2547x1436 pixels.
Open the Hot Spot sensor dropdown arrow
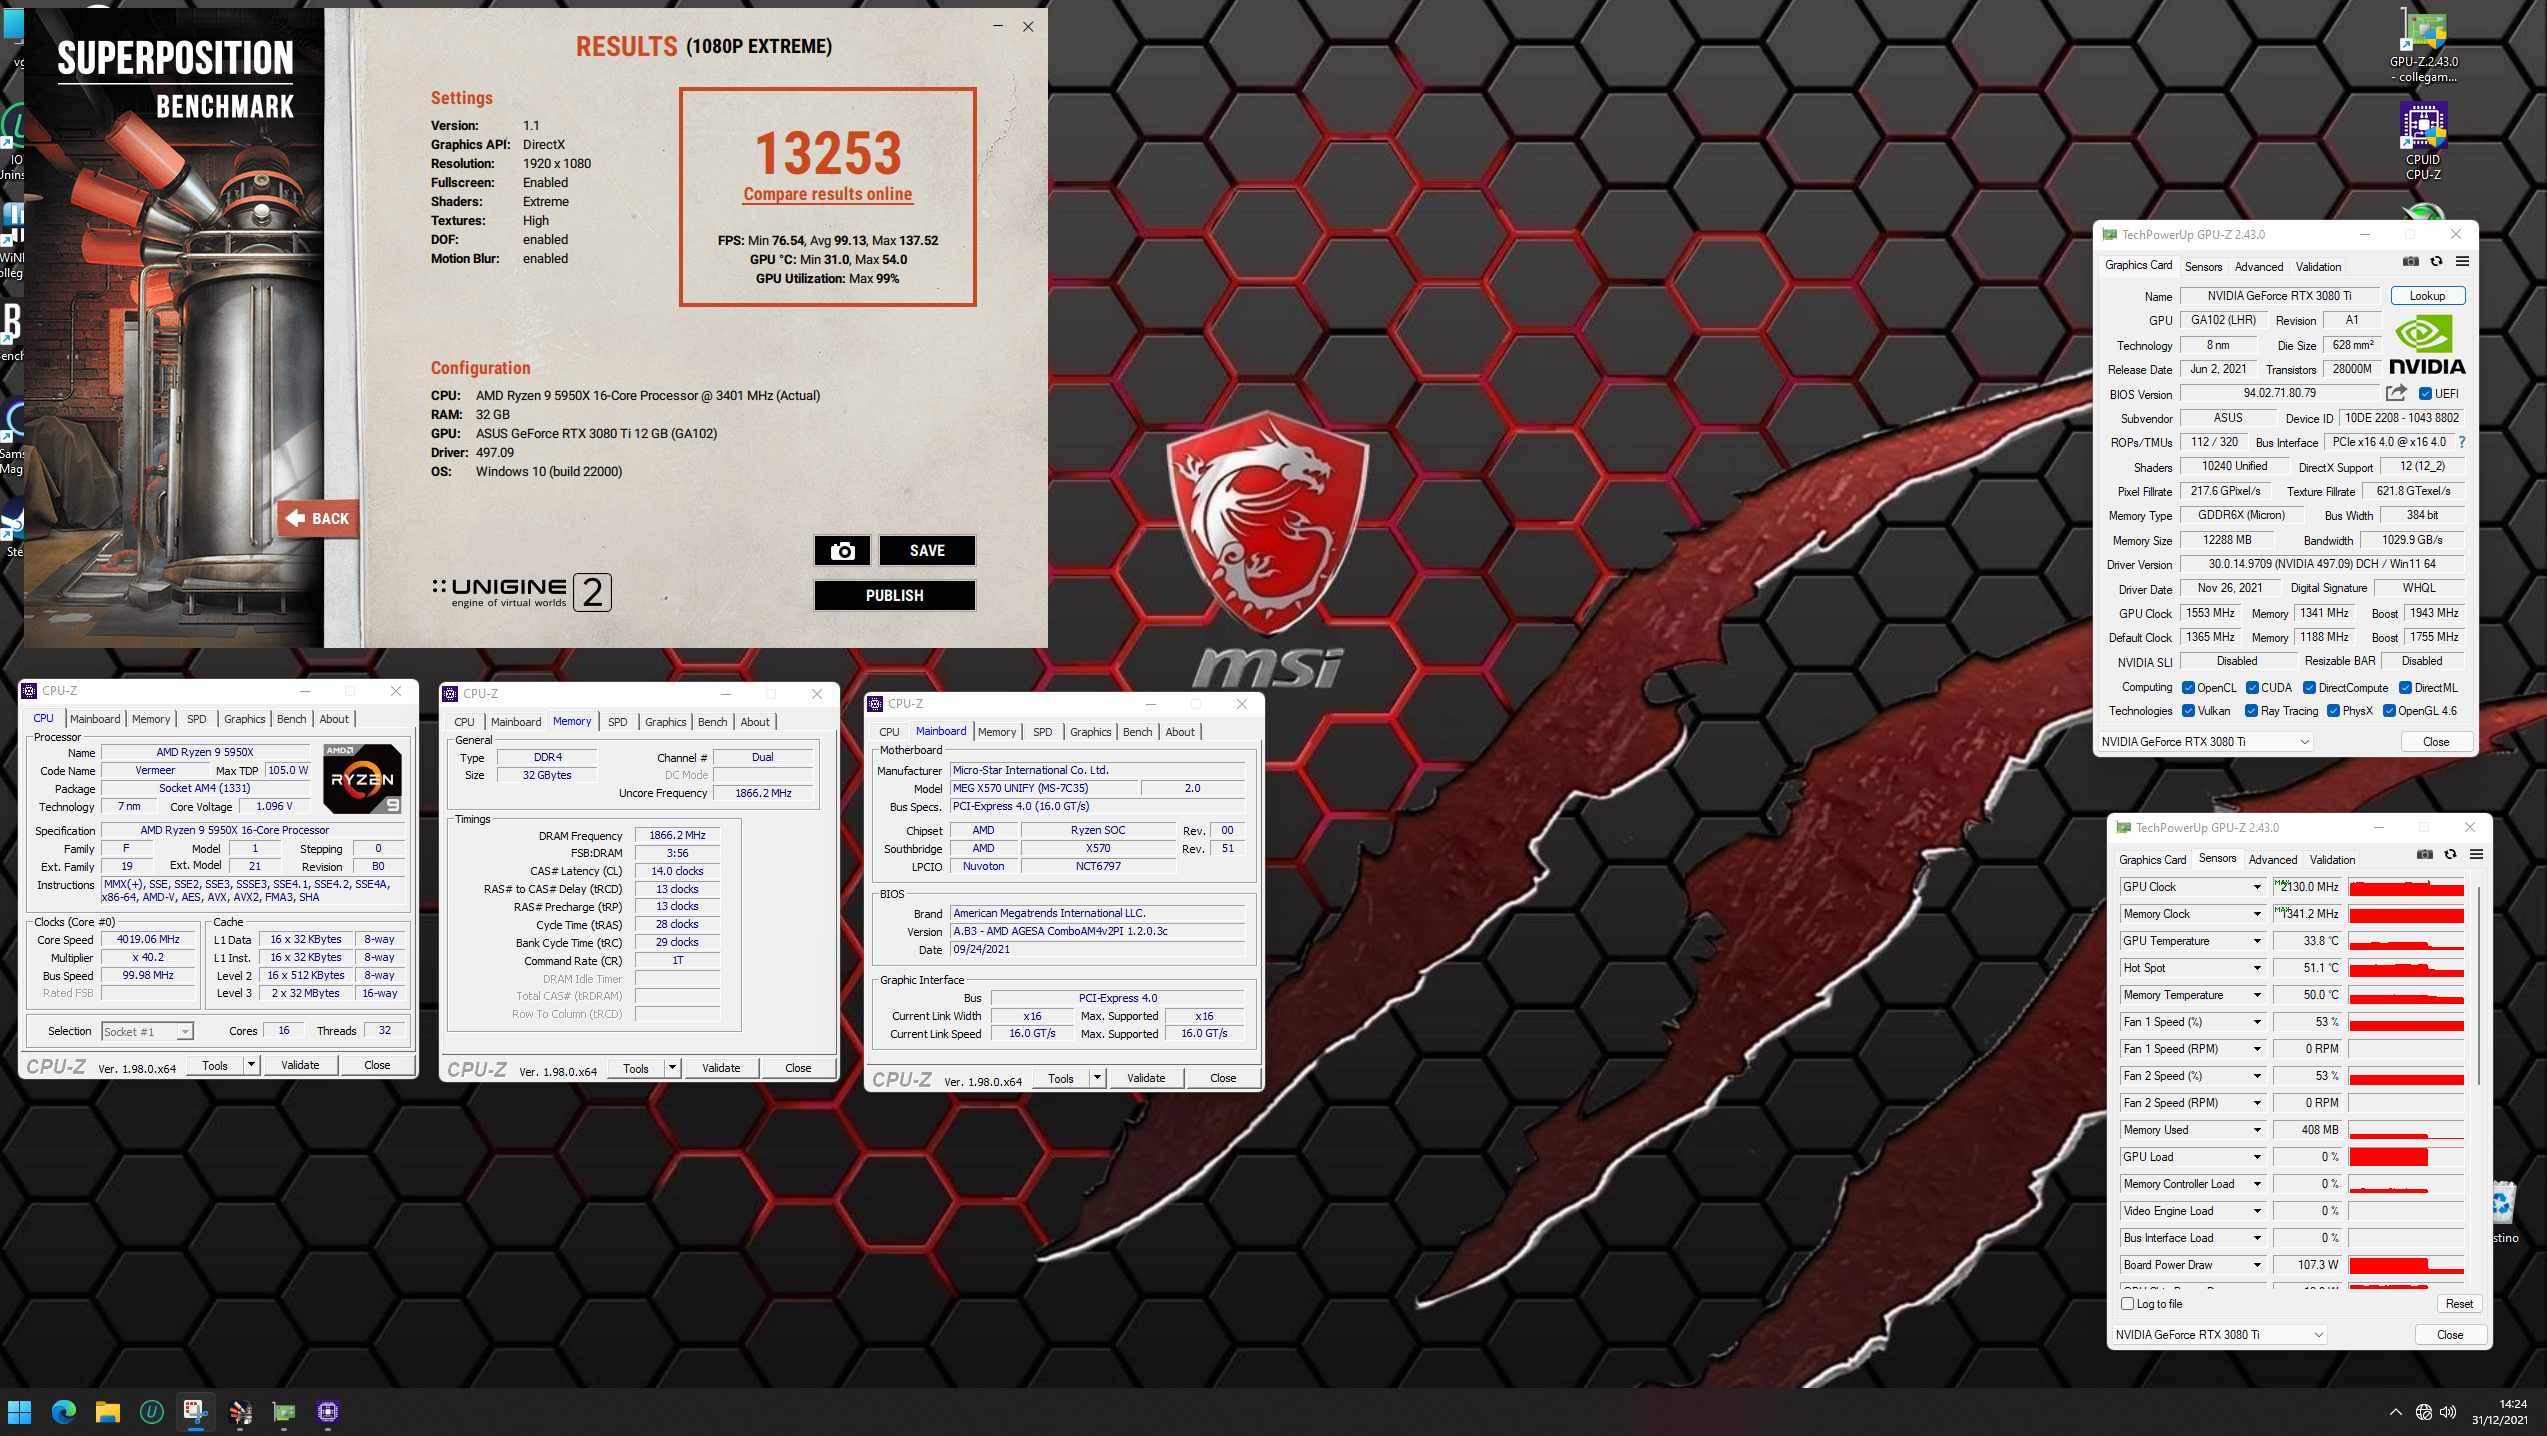coord(2257,968)
